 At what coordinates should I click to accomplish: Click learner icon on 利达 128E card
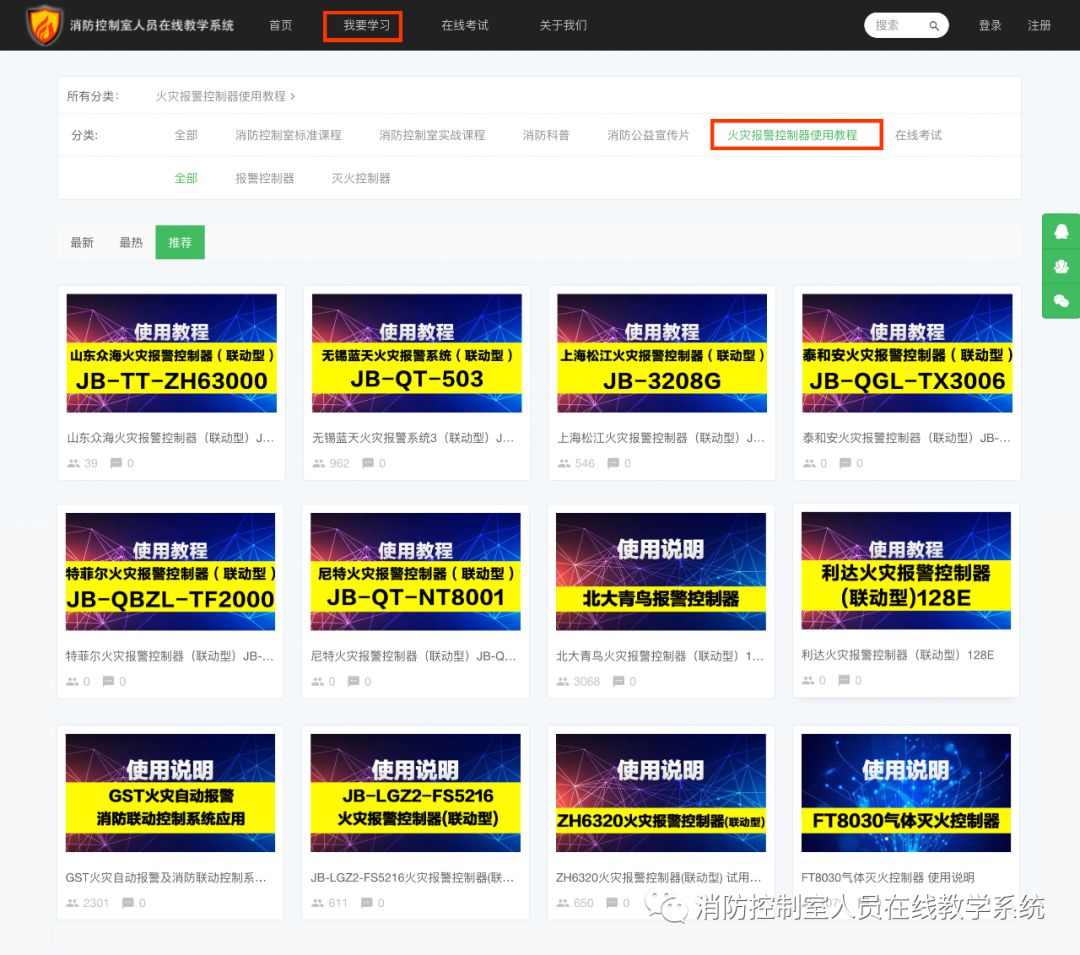pyautogui.click(x=808, y=680)
